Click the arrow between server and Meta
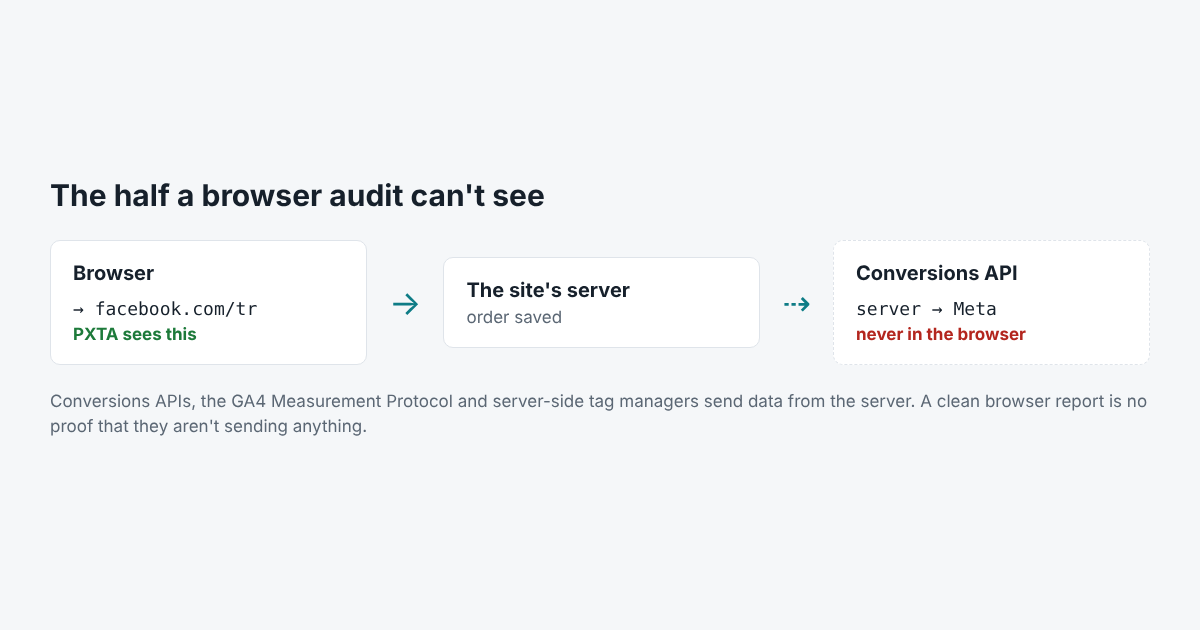Image resolution: width=1200 pixels, height=630 pixels. pyautogui.click(x=937, y=309)
